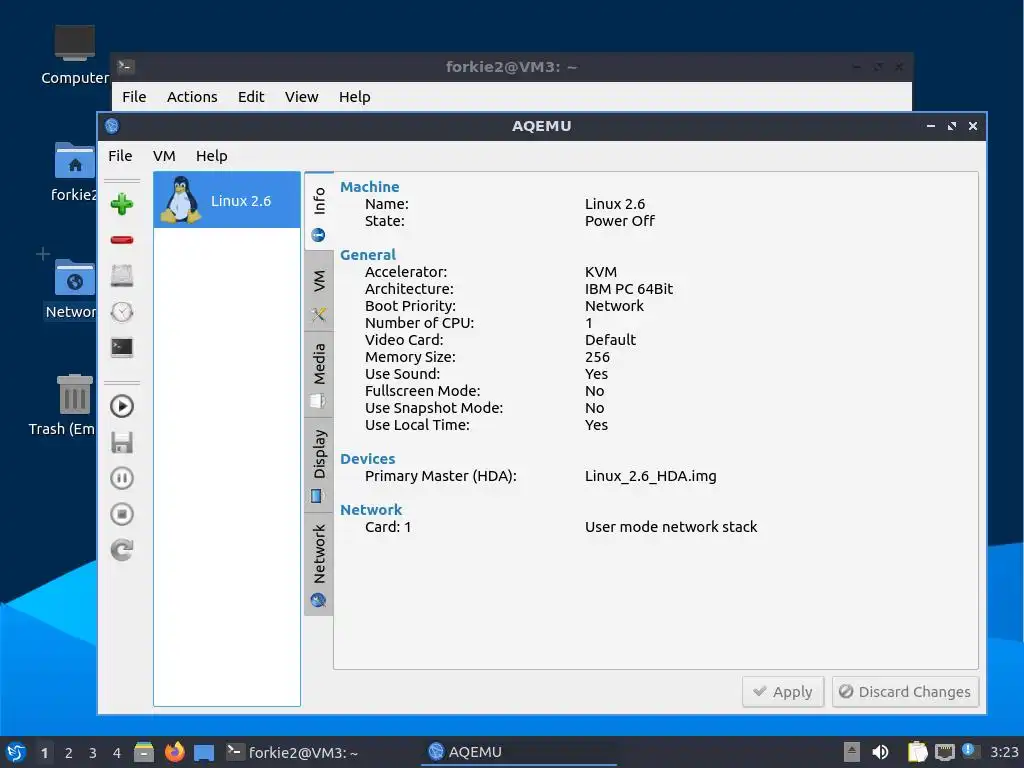The height and width of the screenshot is (768, 1024).
Task: Add a new VM with the green plus icon
Action: click(121, 204)
